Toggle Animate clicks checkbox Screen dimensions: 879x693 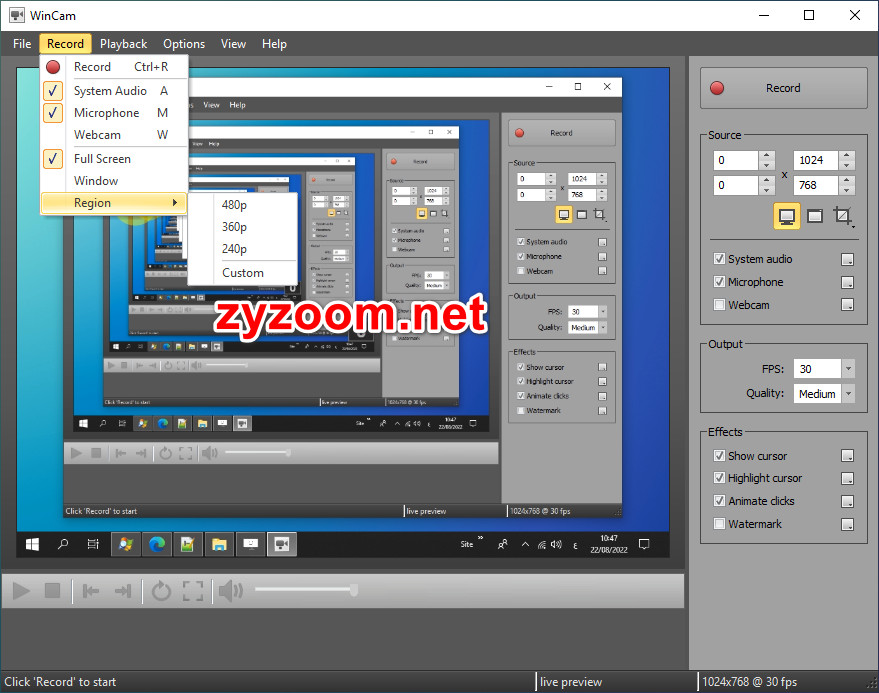pos(719,501)
